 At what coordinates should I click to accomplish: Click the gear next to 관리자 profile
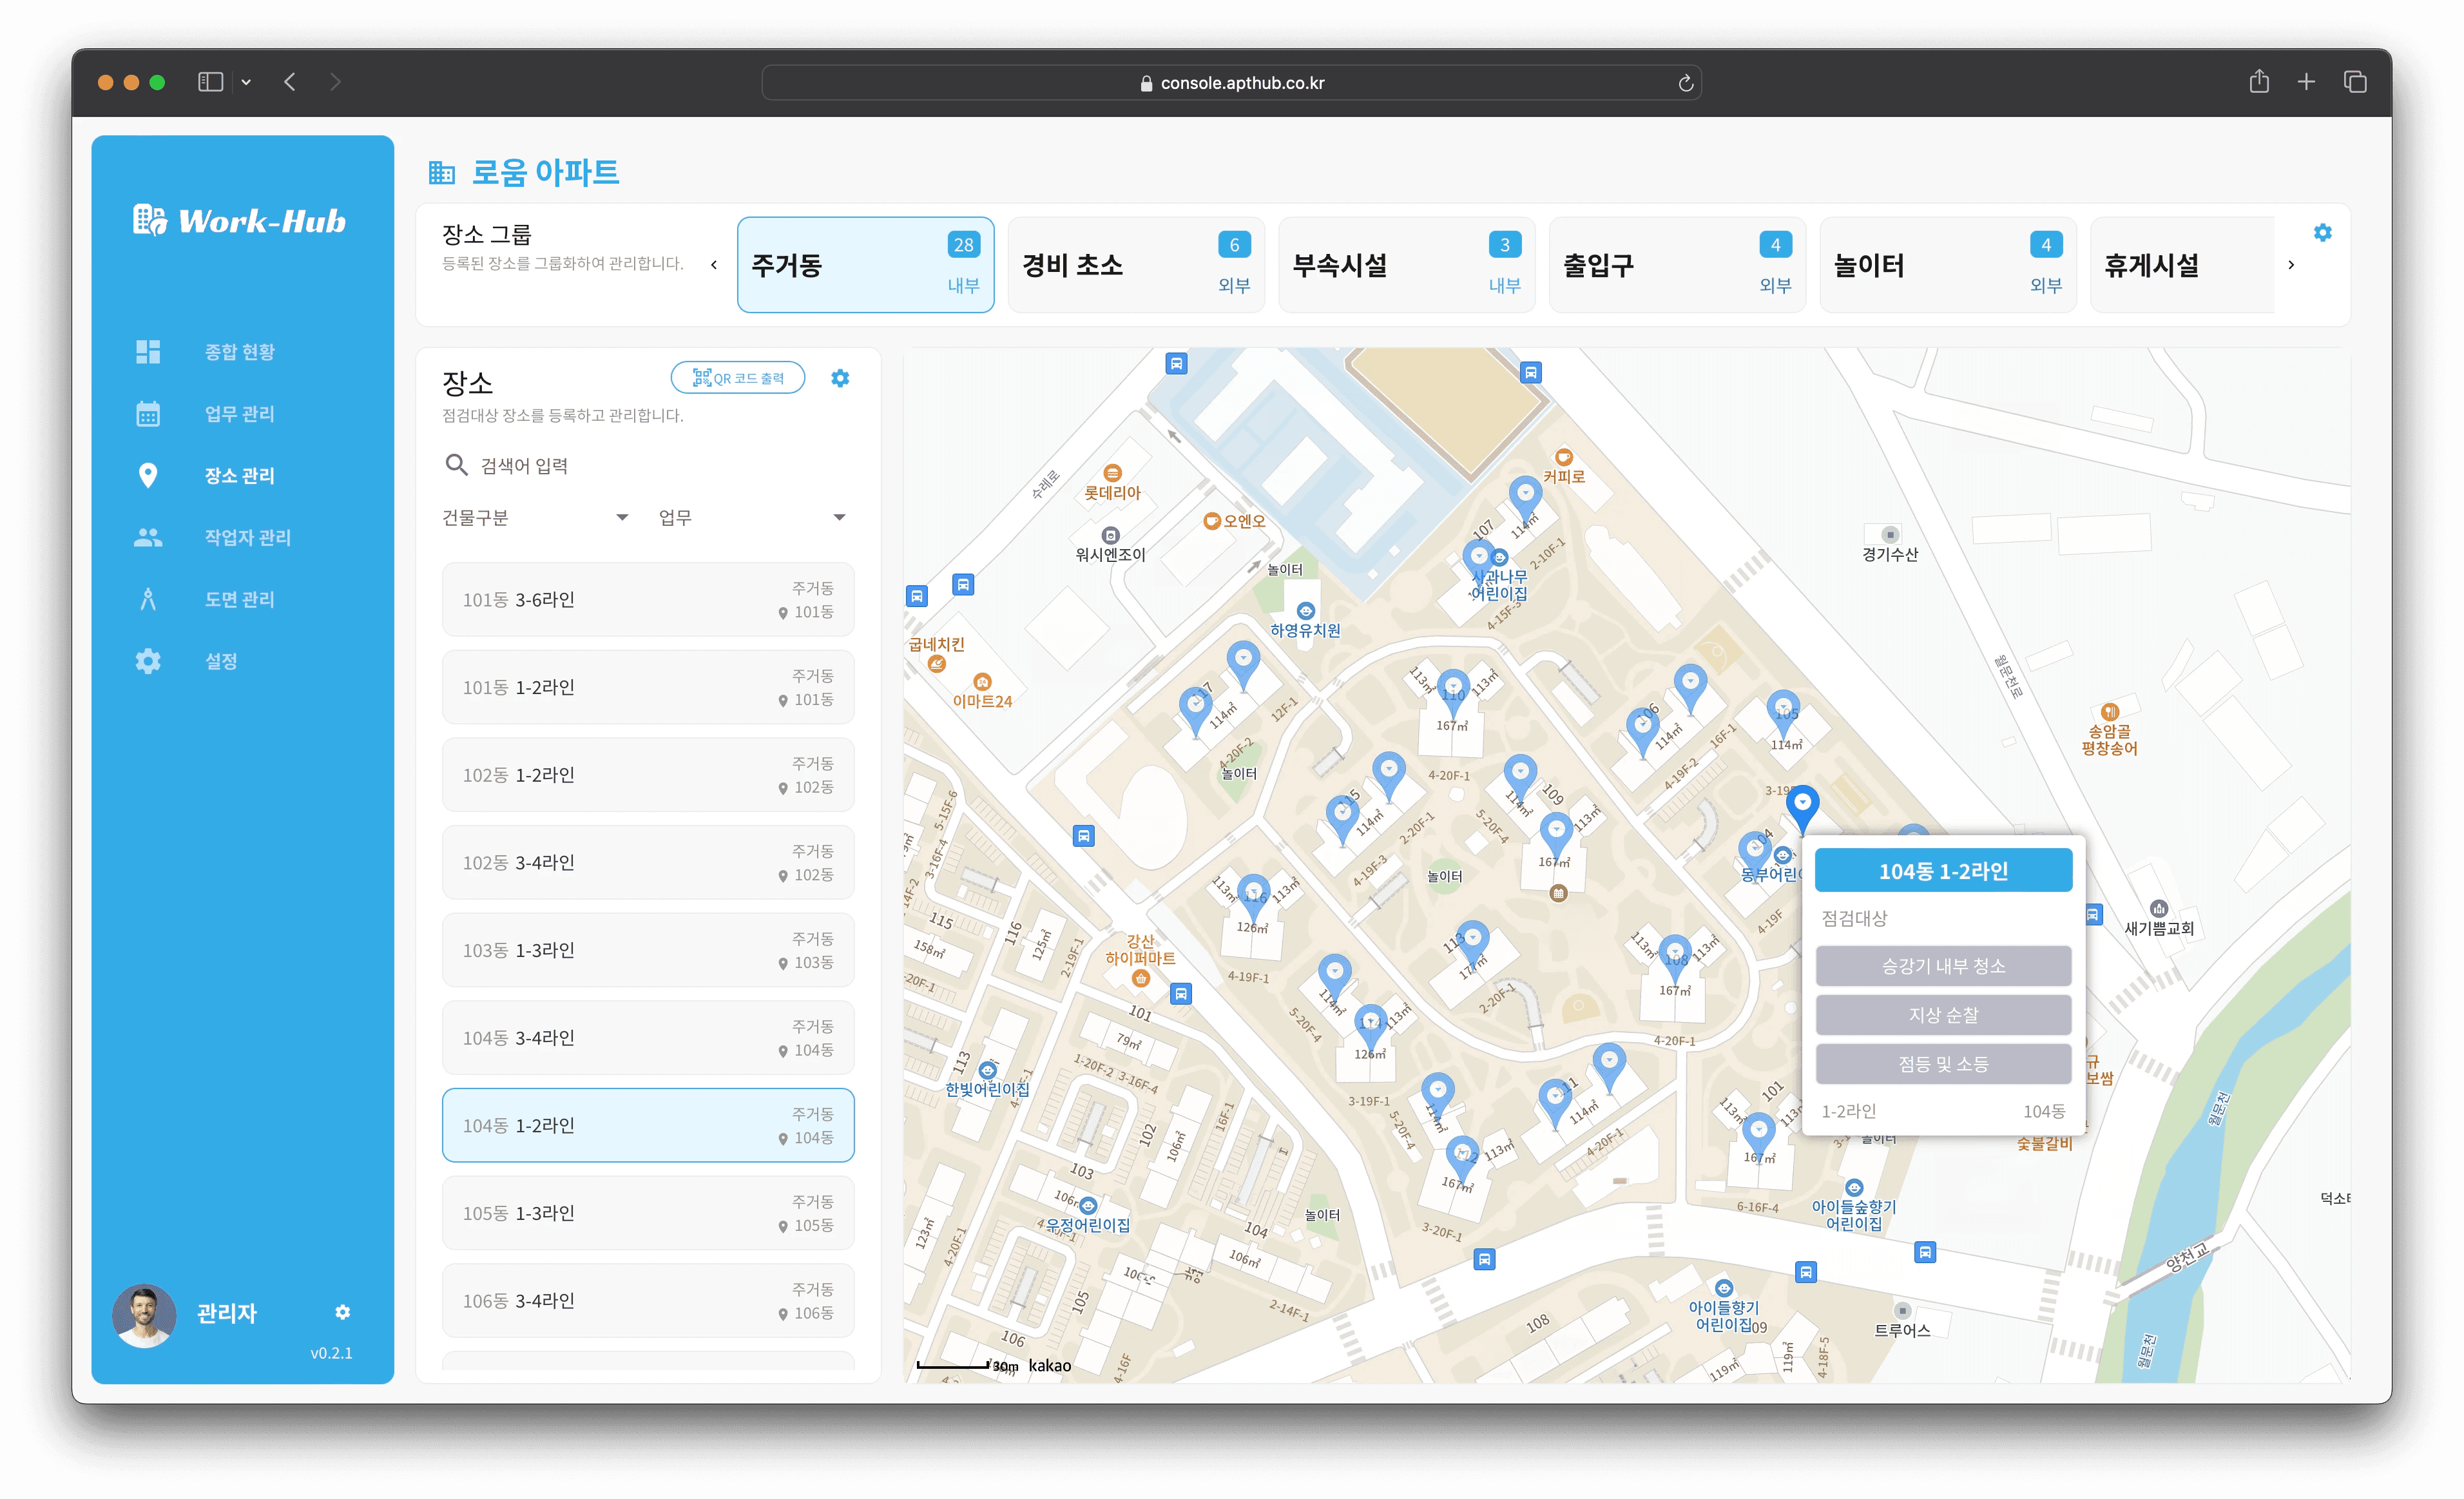click(342, 1312)
